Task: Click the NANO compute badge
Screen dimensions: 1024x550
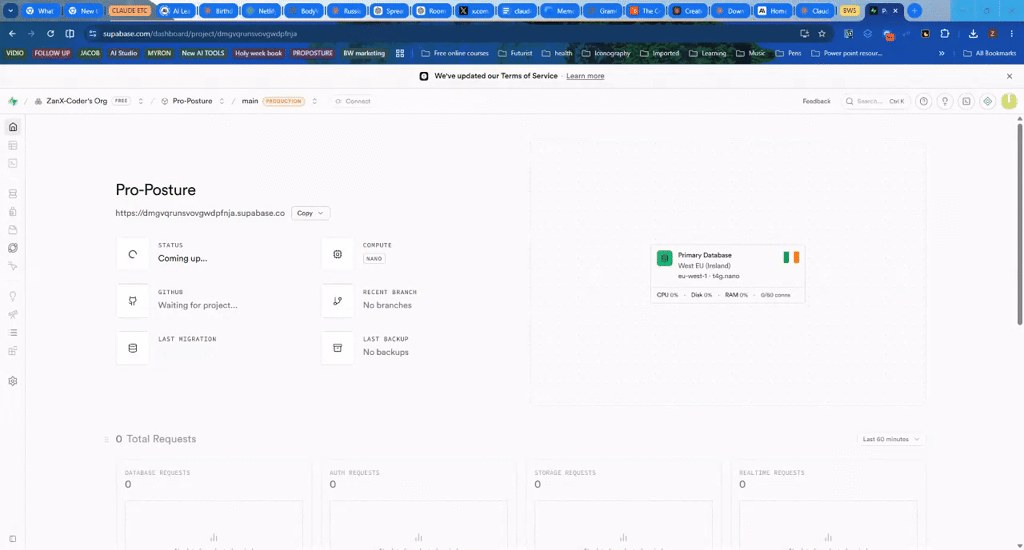Action: click(x=374, y=259)
